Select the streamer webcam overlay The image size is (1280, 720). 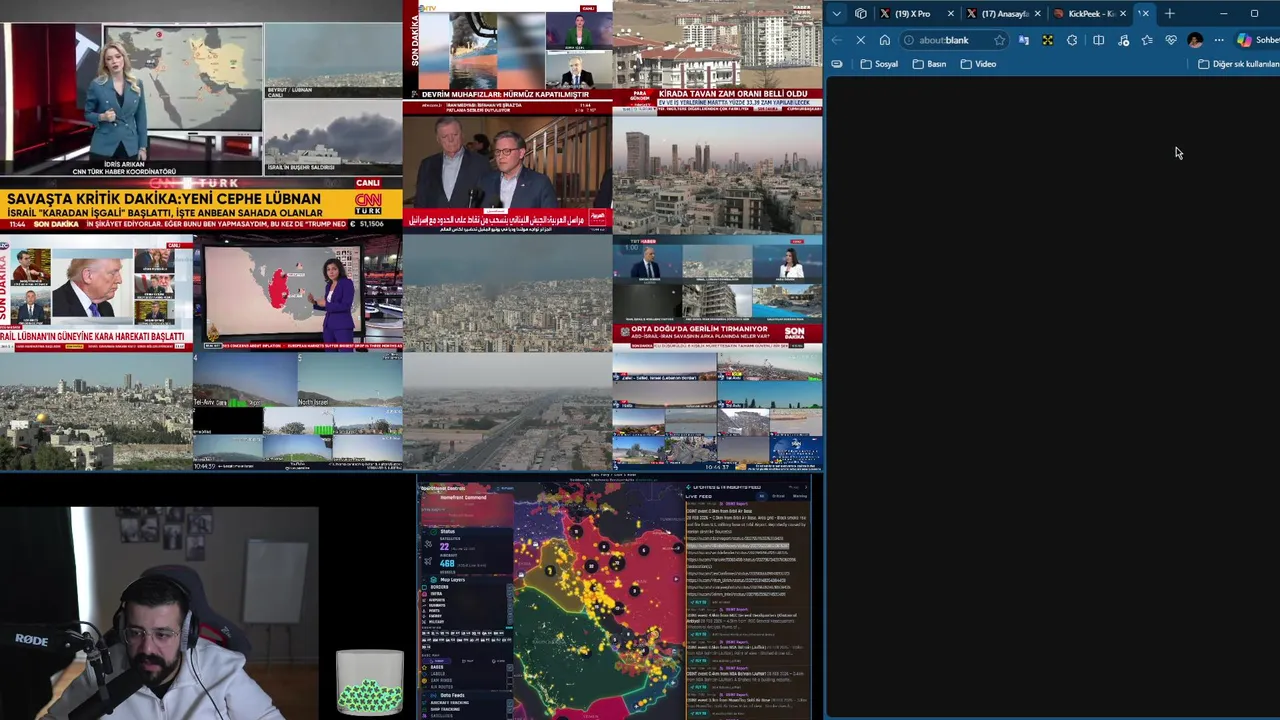[160, 612]
